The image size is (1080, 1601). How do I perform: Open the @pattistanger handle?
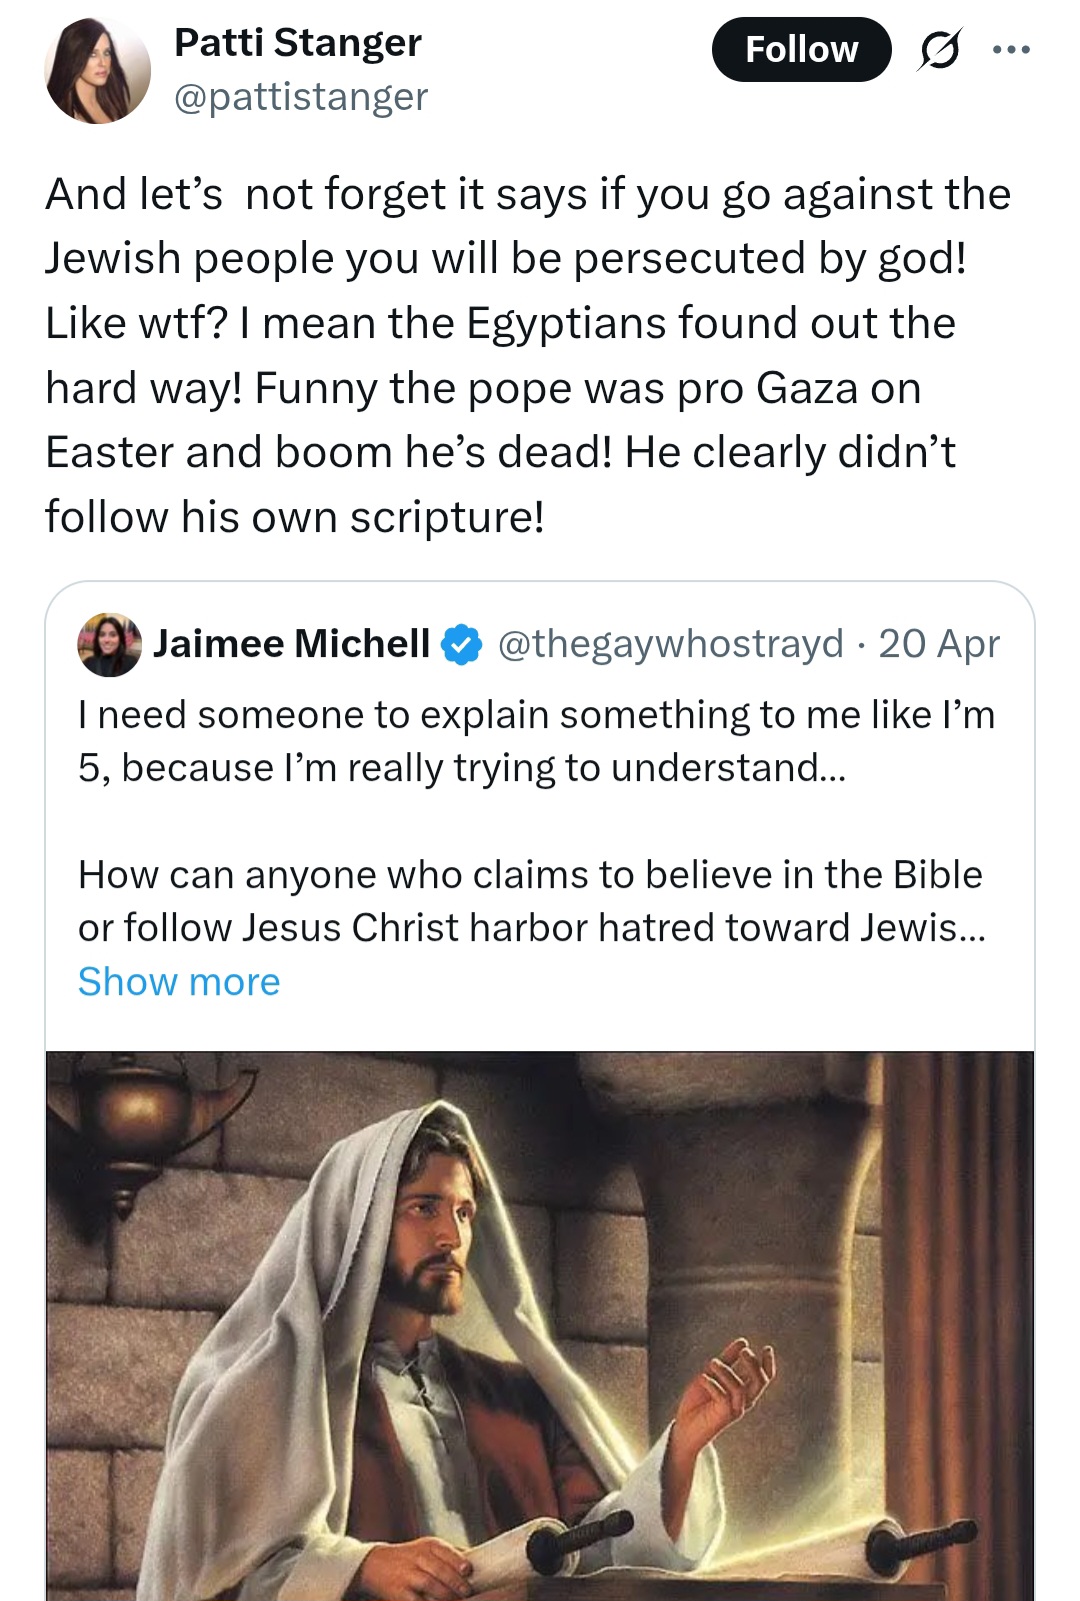tap(301, 97)
